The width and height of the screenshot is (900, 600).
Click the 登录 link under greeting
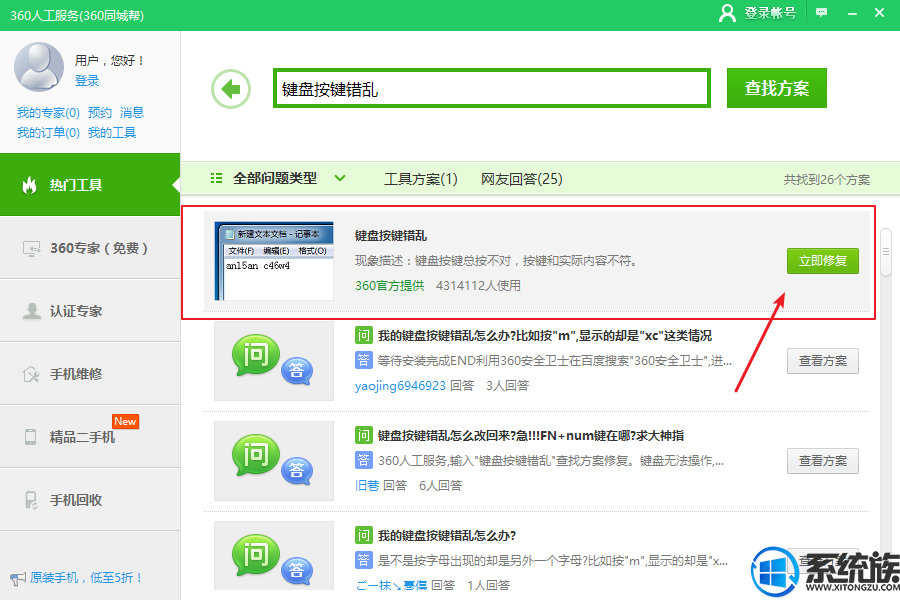(x=87, y=81)
